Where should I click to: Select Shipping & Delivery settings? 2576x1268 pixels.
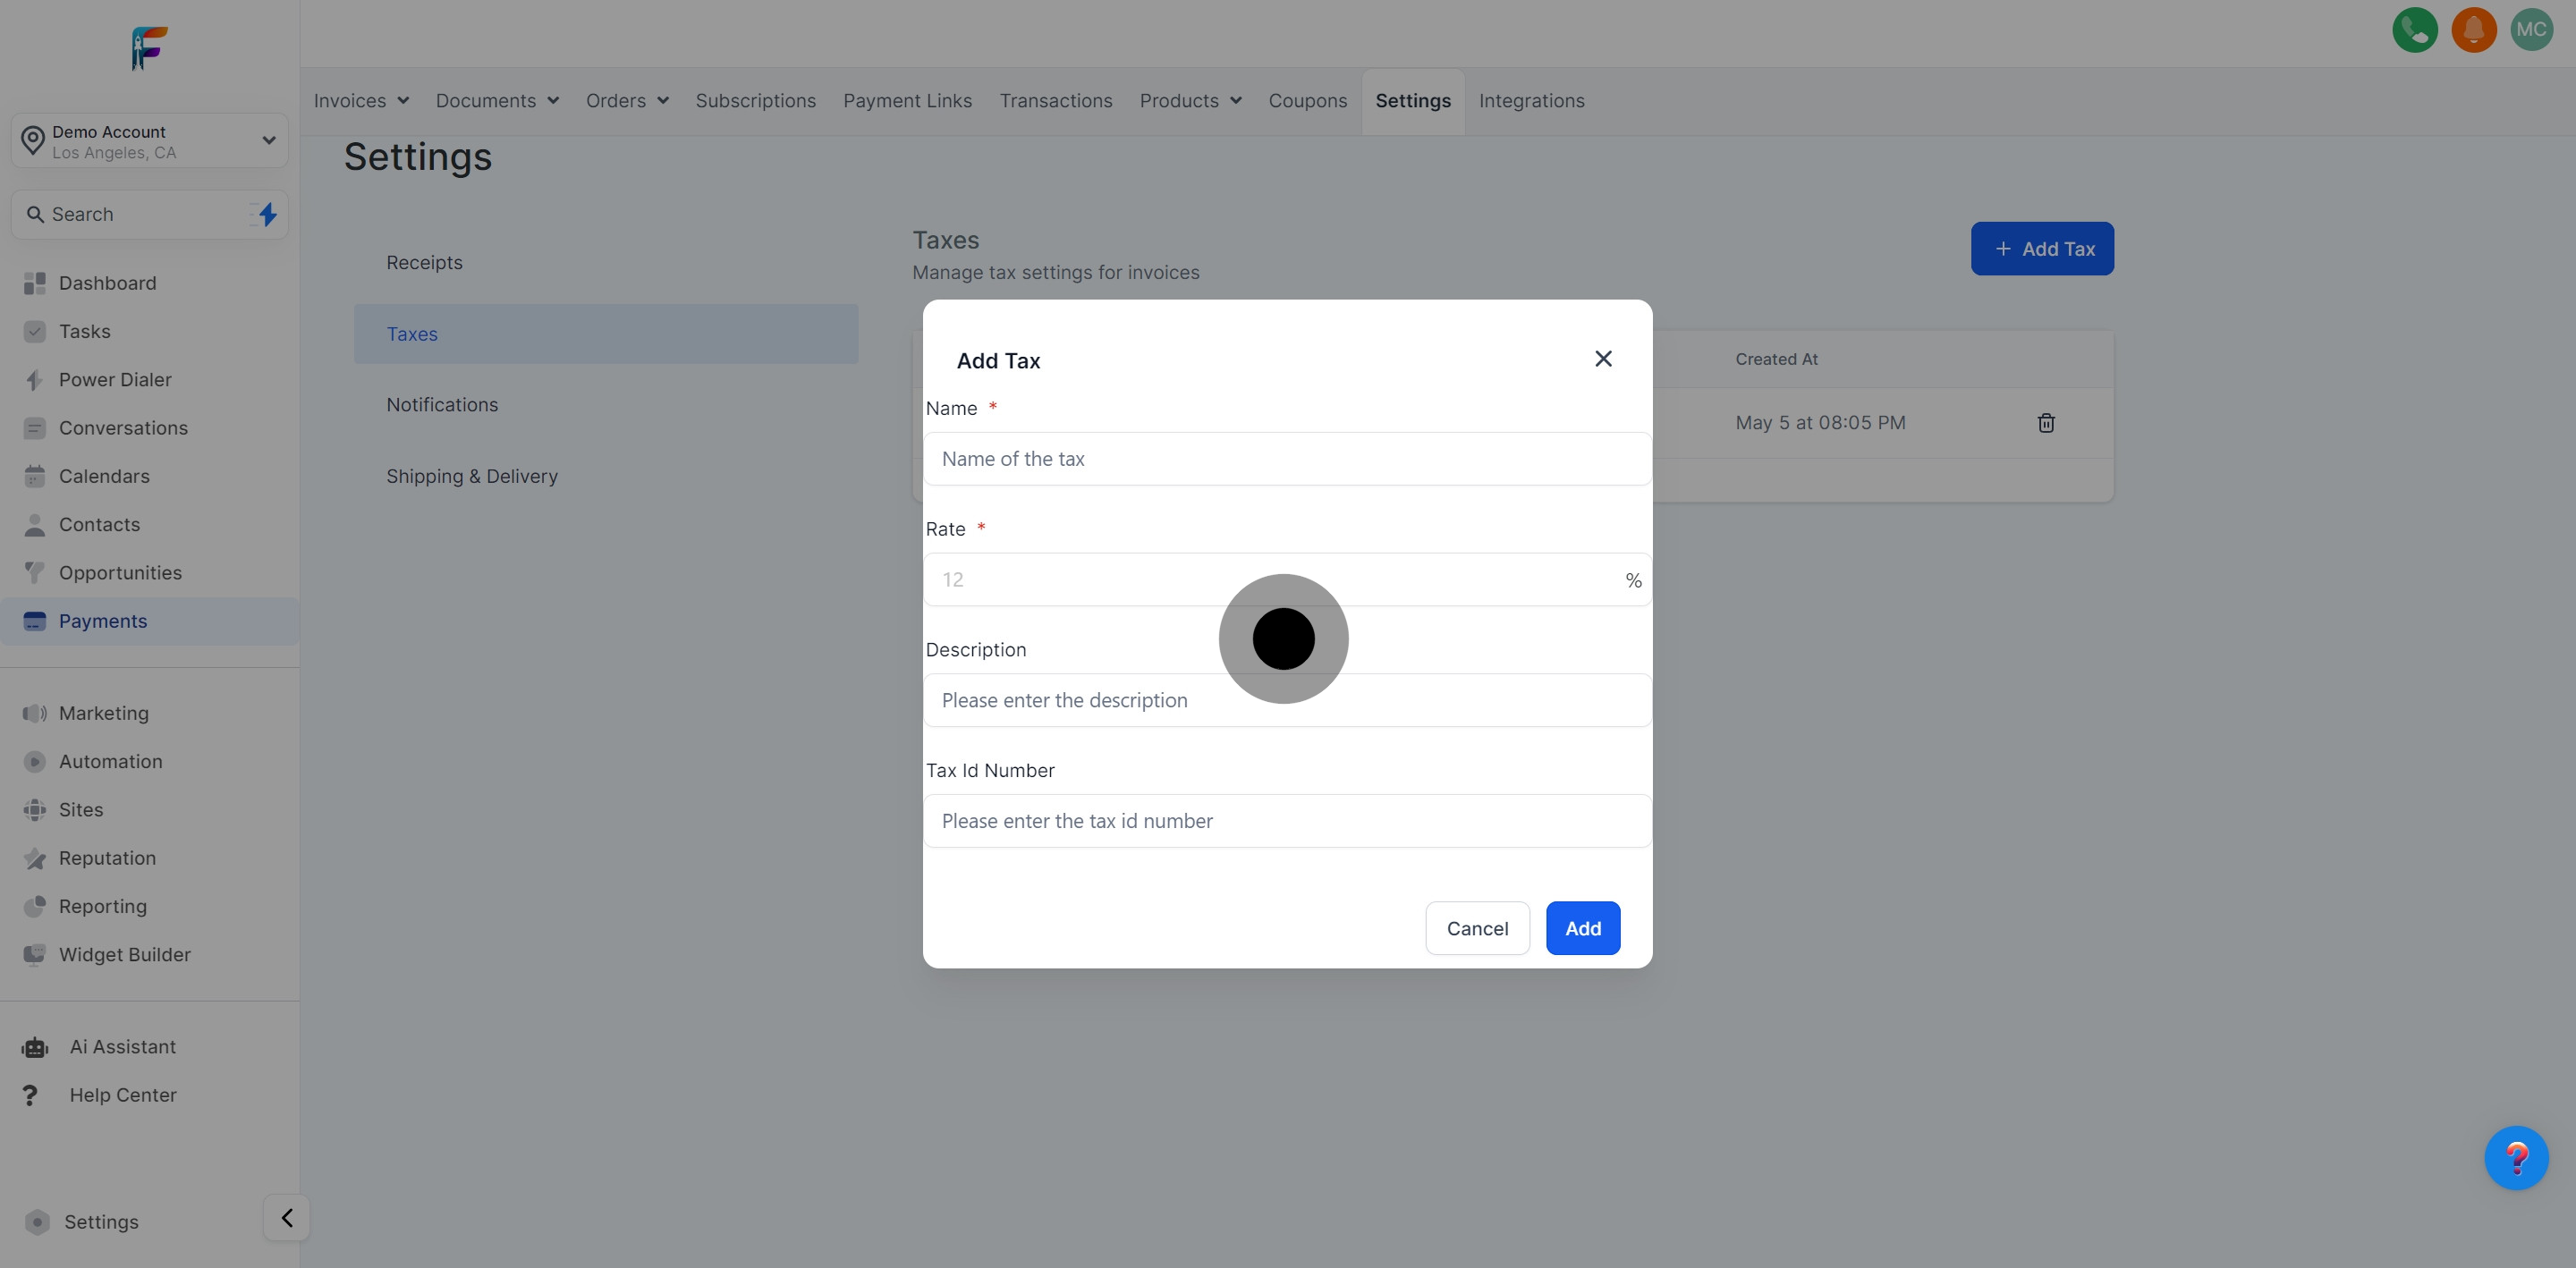[472, 476]
